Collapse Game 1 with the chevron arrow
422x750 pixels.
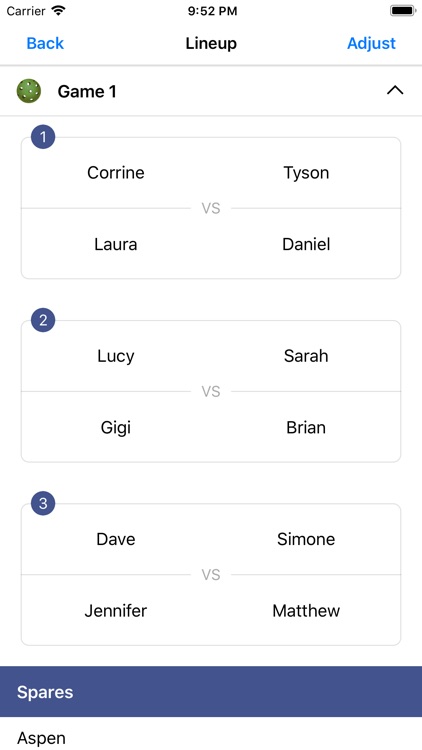pyautogui.click(x=395, y=90)
